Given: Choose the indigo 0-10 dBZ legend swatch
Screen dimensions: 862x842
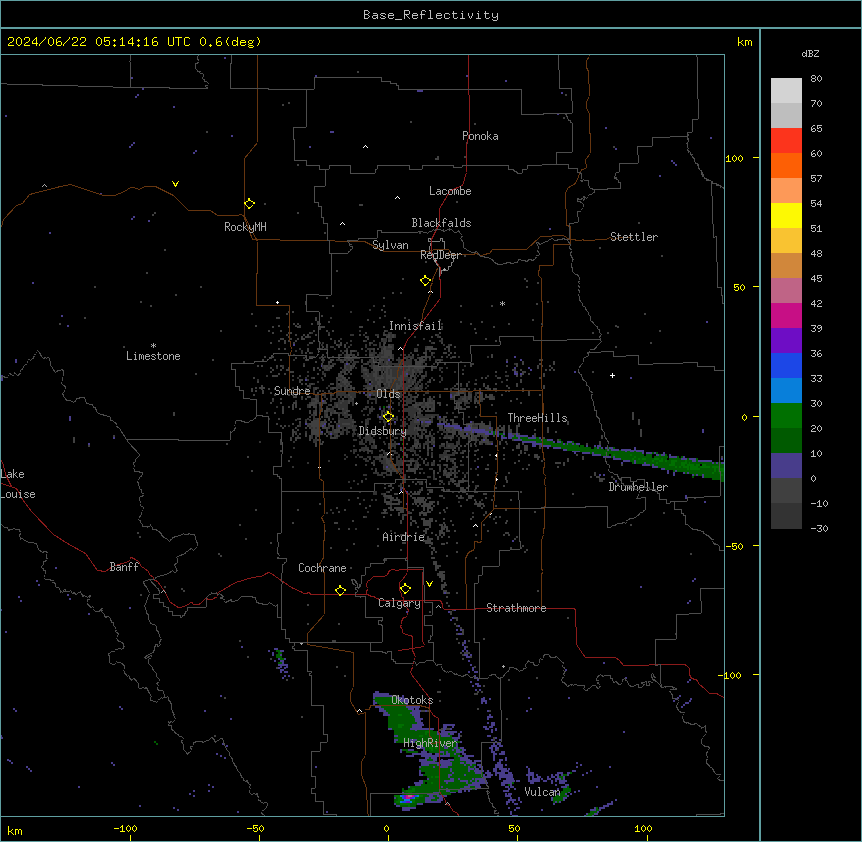Looking at the screenshot, I should [786, 466].
